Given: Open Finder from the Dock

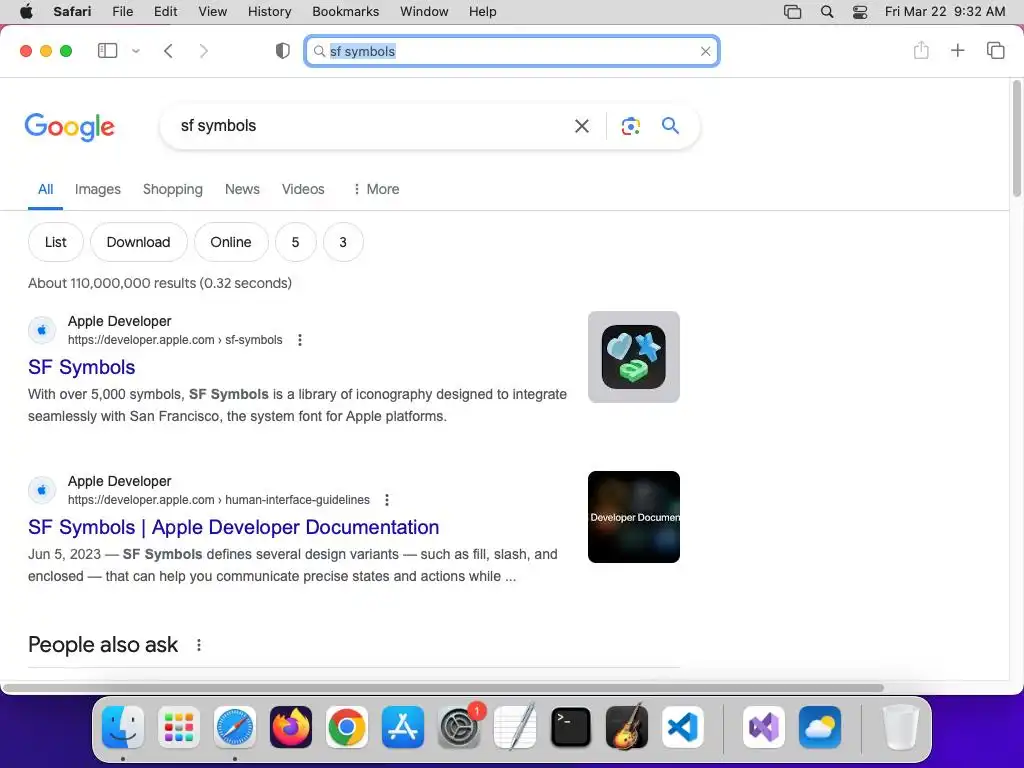Looking at the screenshot, I should pyautogui.click(x=123, y=727).
